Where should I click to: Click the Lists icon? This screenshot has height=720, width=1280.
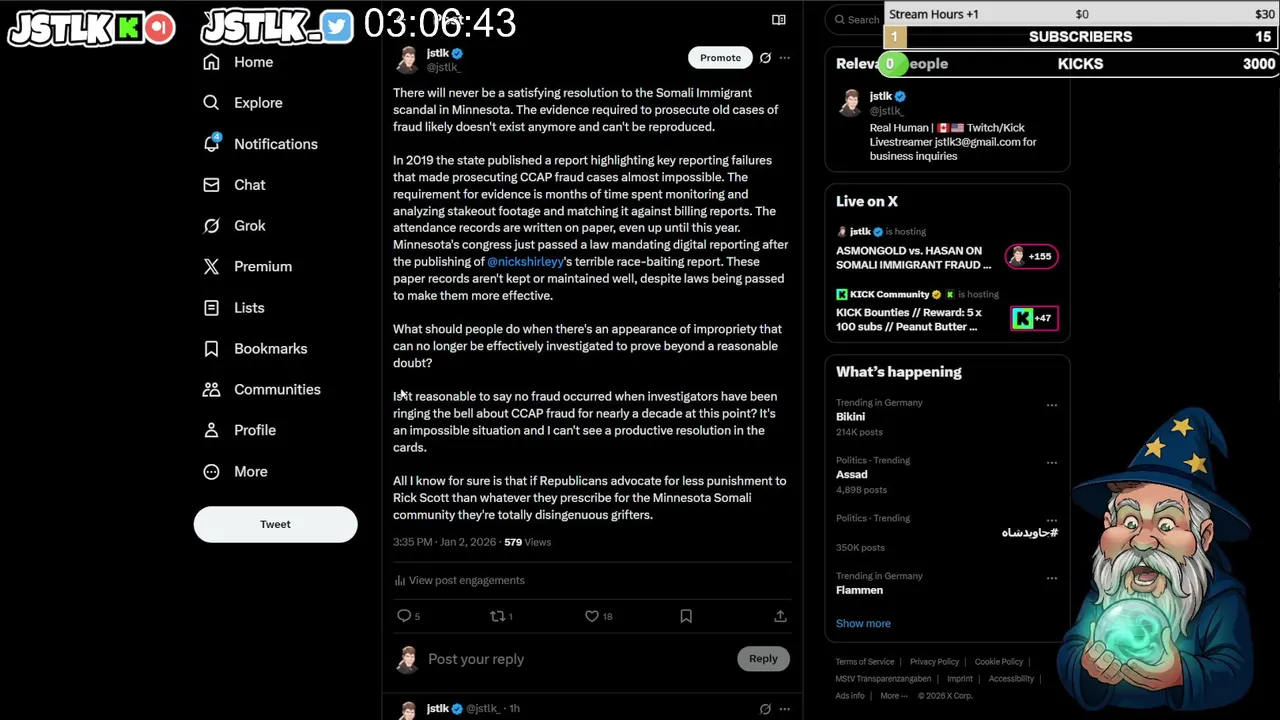[211, 308]
